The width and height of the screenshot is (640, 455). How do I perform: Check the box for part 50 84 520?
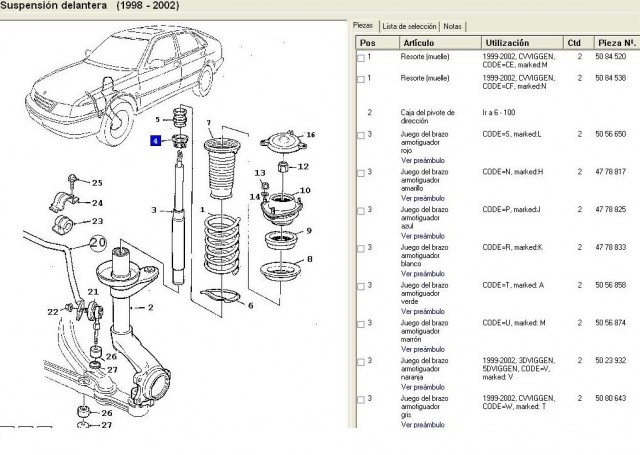pos(361,58)
